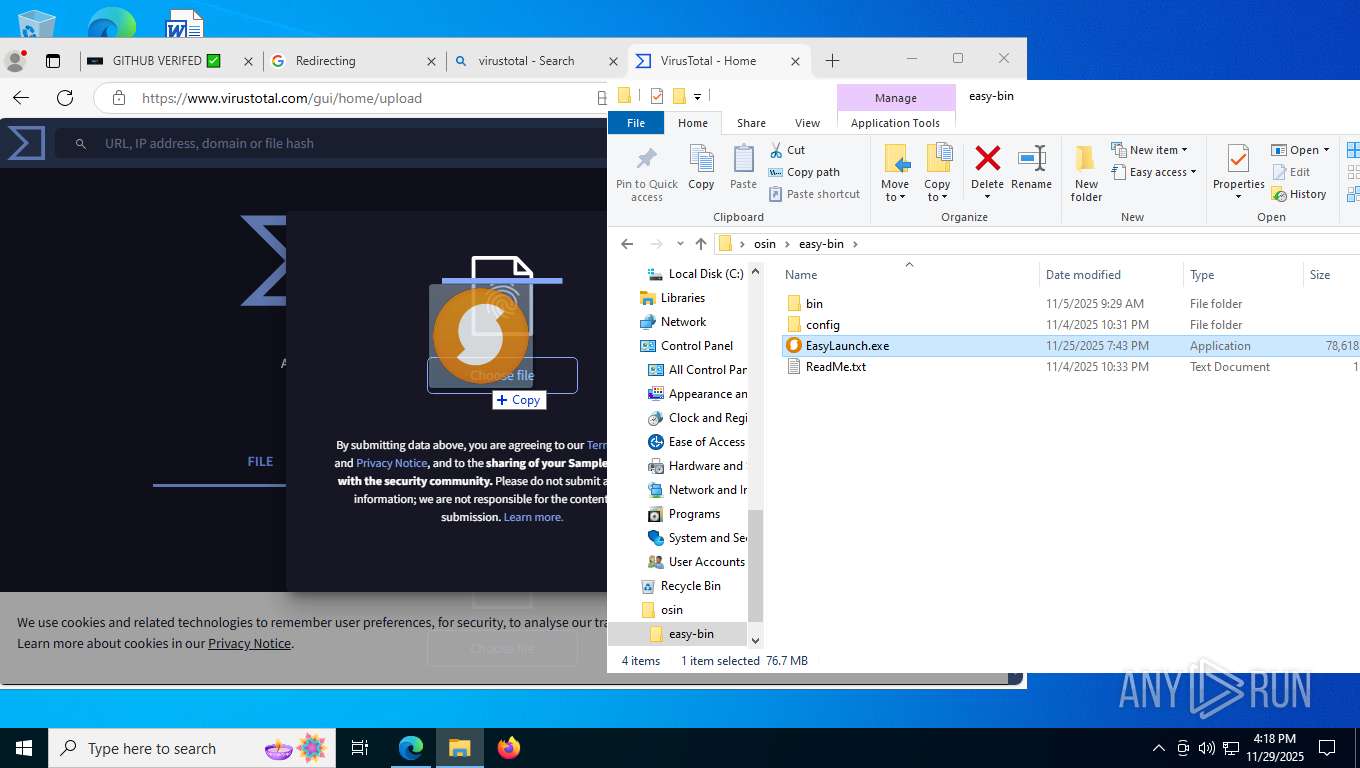Viewport: 1360px width, 768px height.
Task: Select osin folder in navigation pane
Action: [x=671, y=610]
